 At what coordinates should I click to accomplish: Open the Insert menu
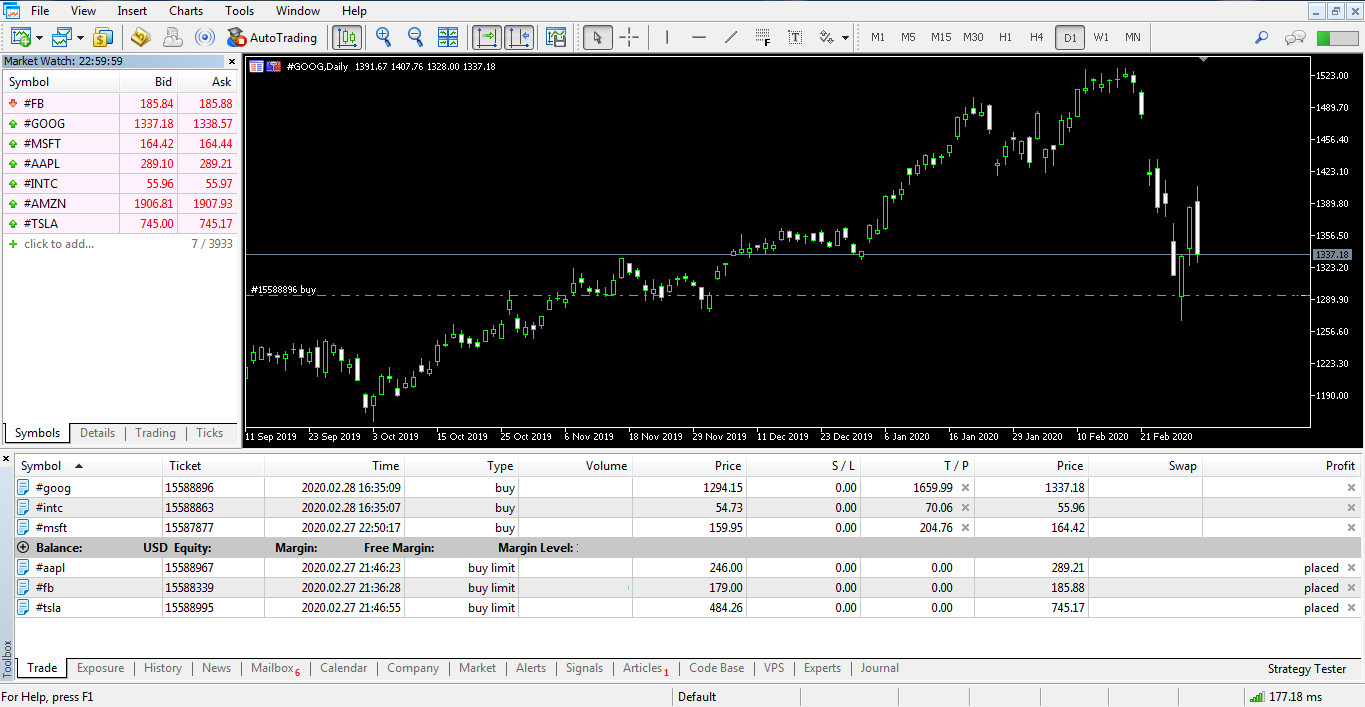point(132,11)
